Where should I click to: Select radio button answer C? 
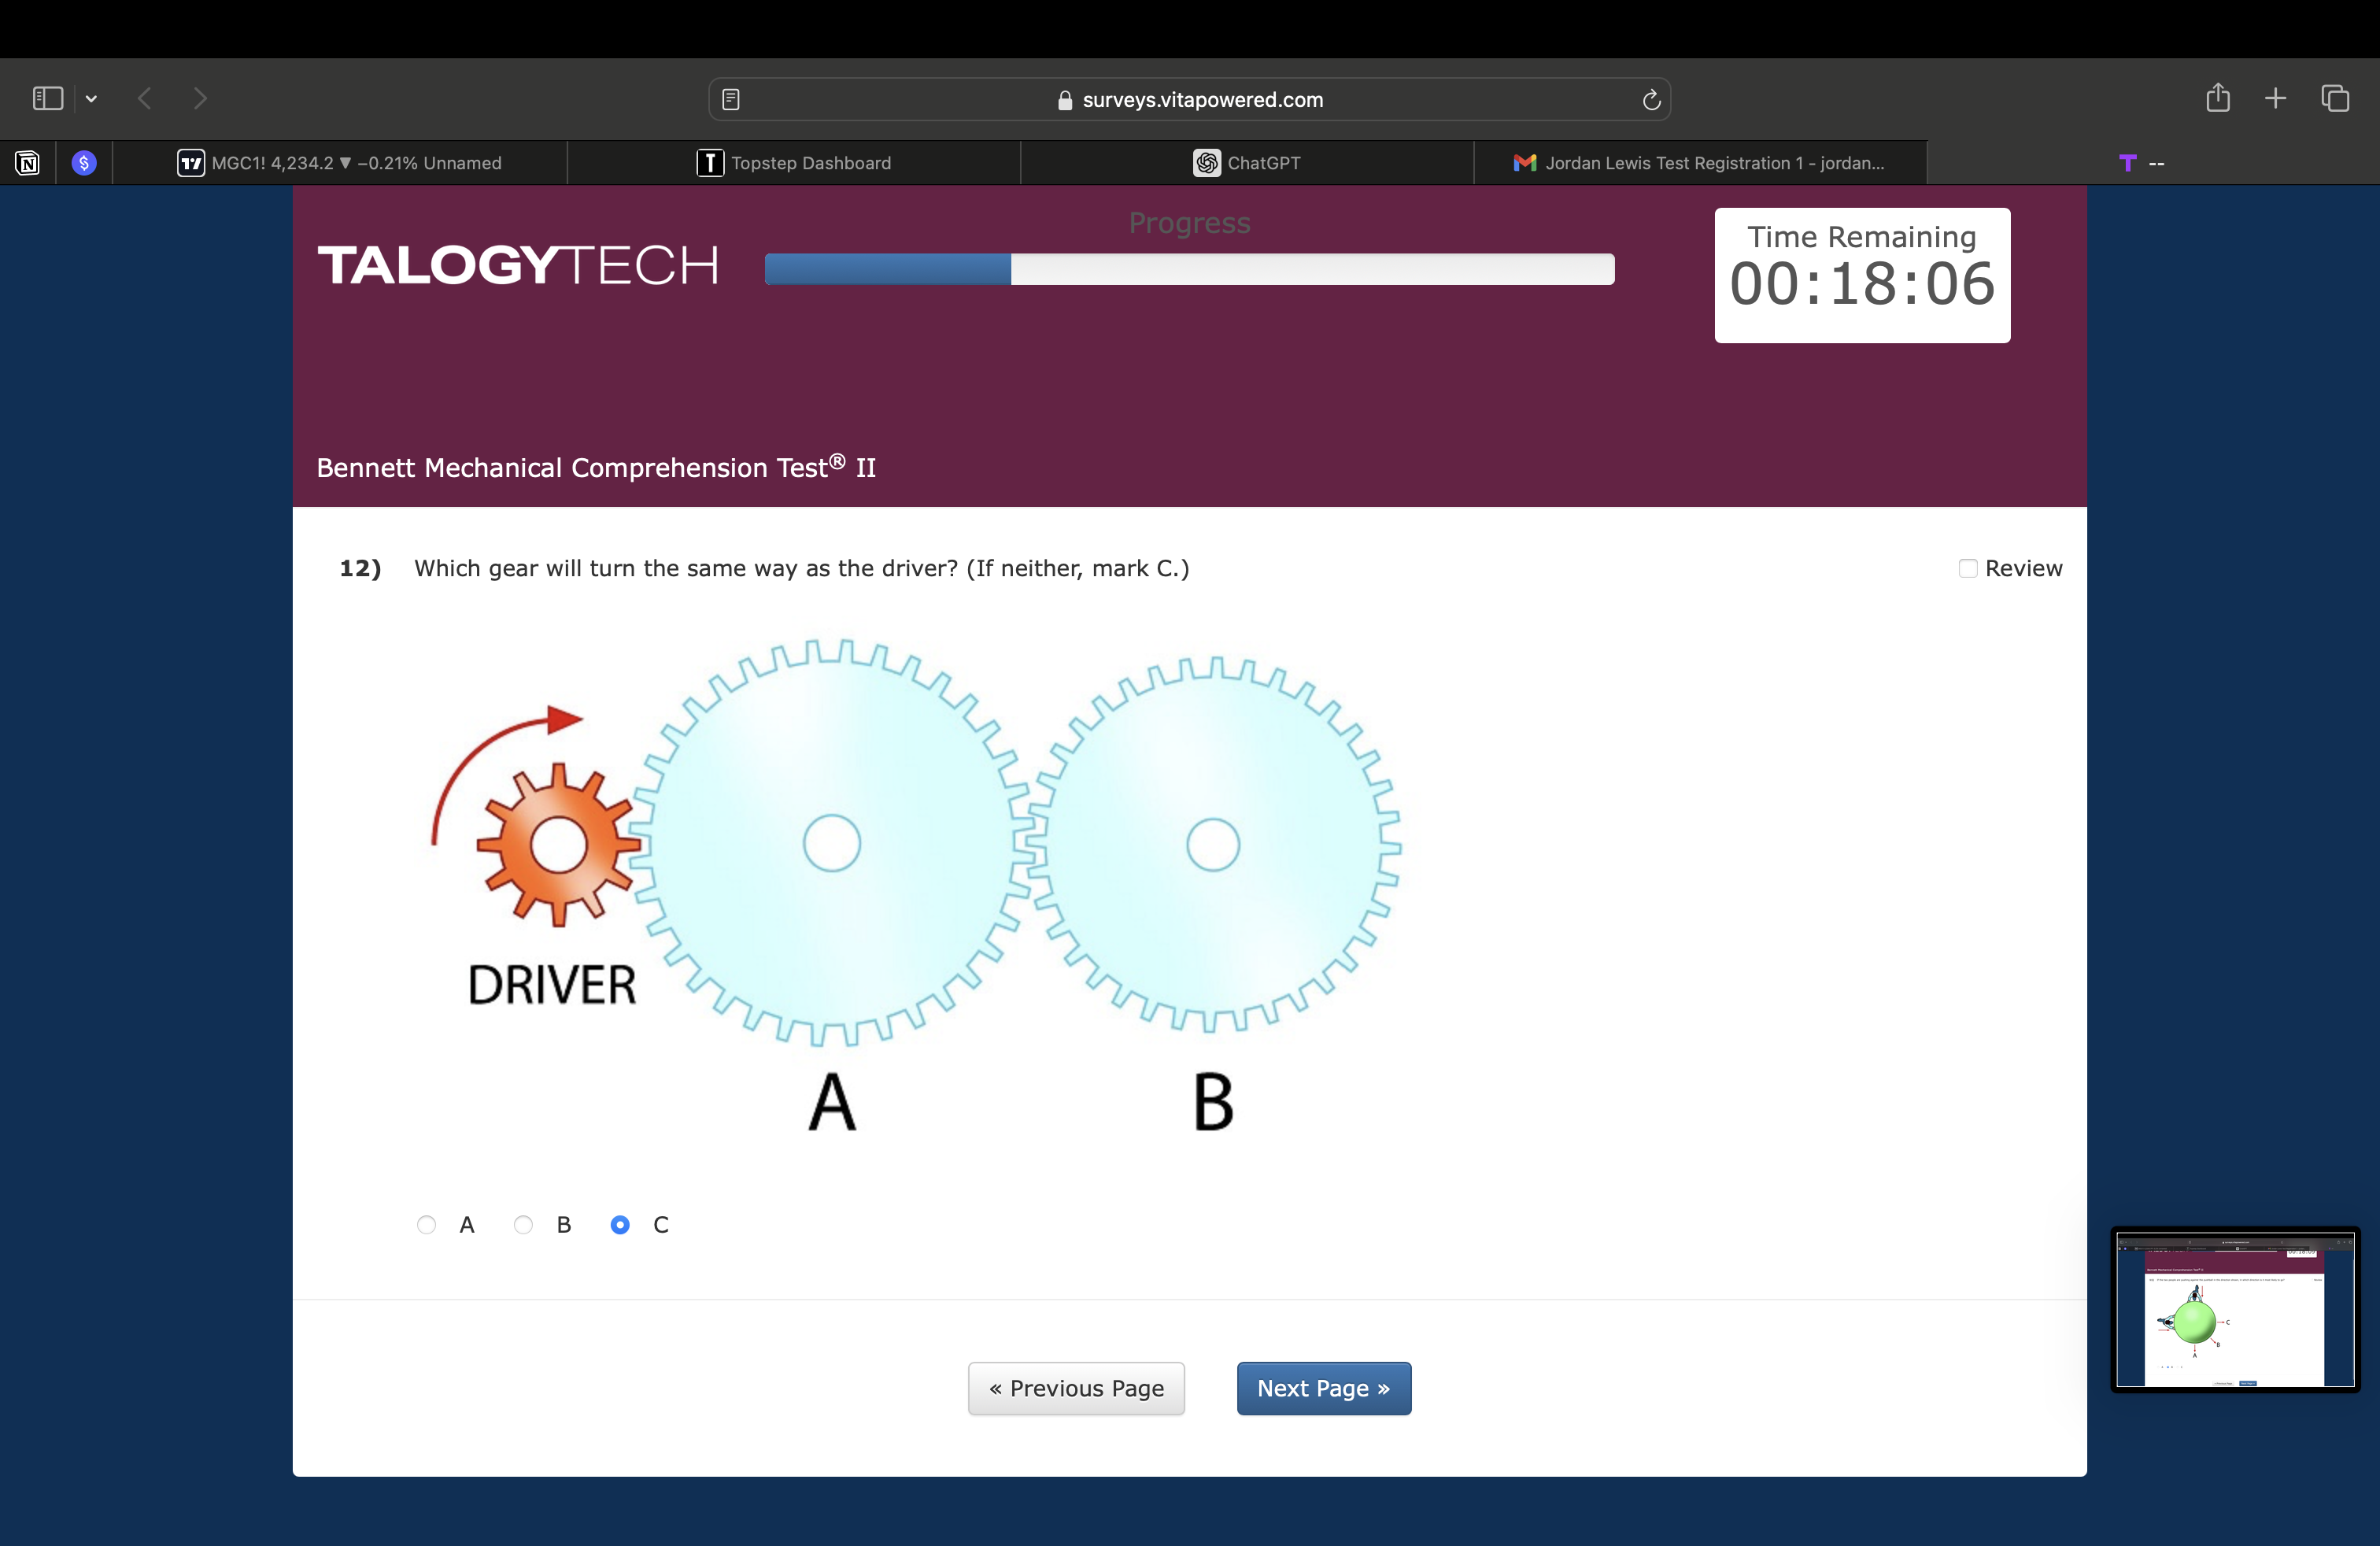point(620,1225)
